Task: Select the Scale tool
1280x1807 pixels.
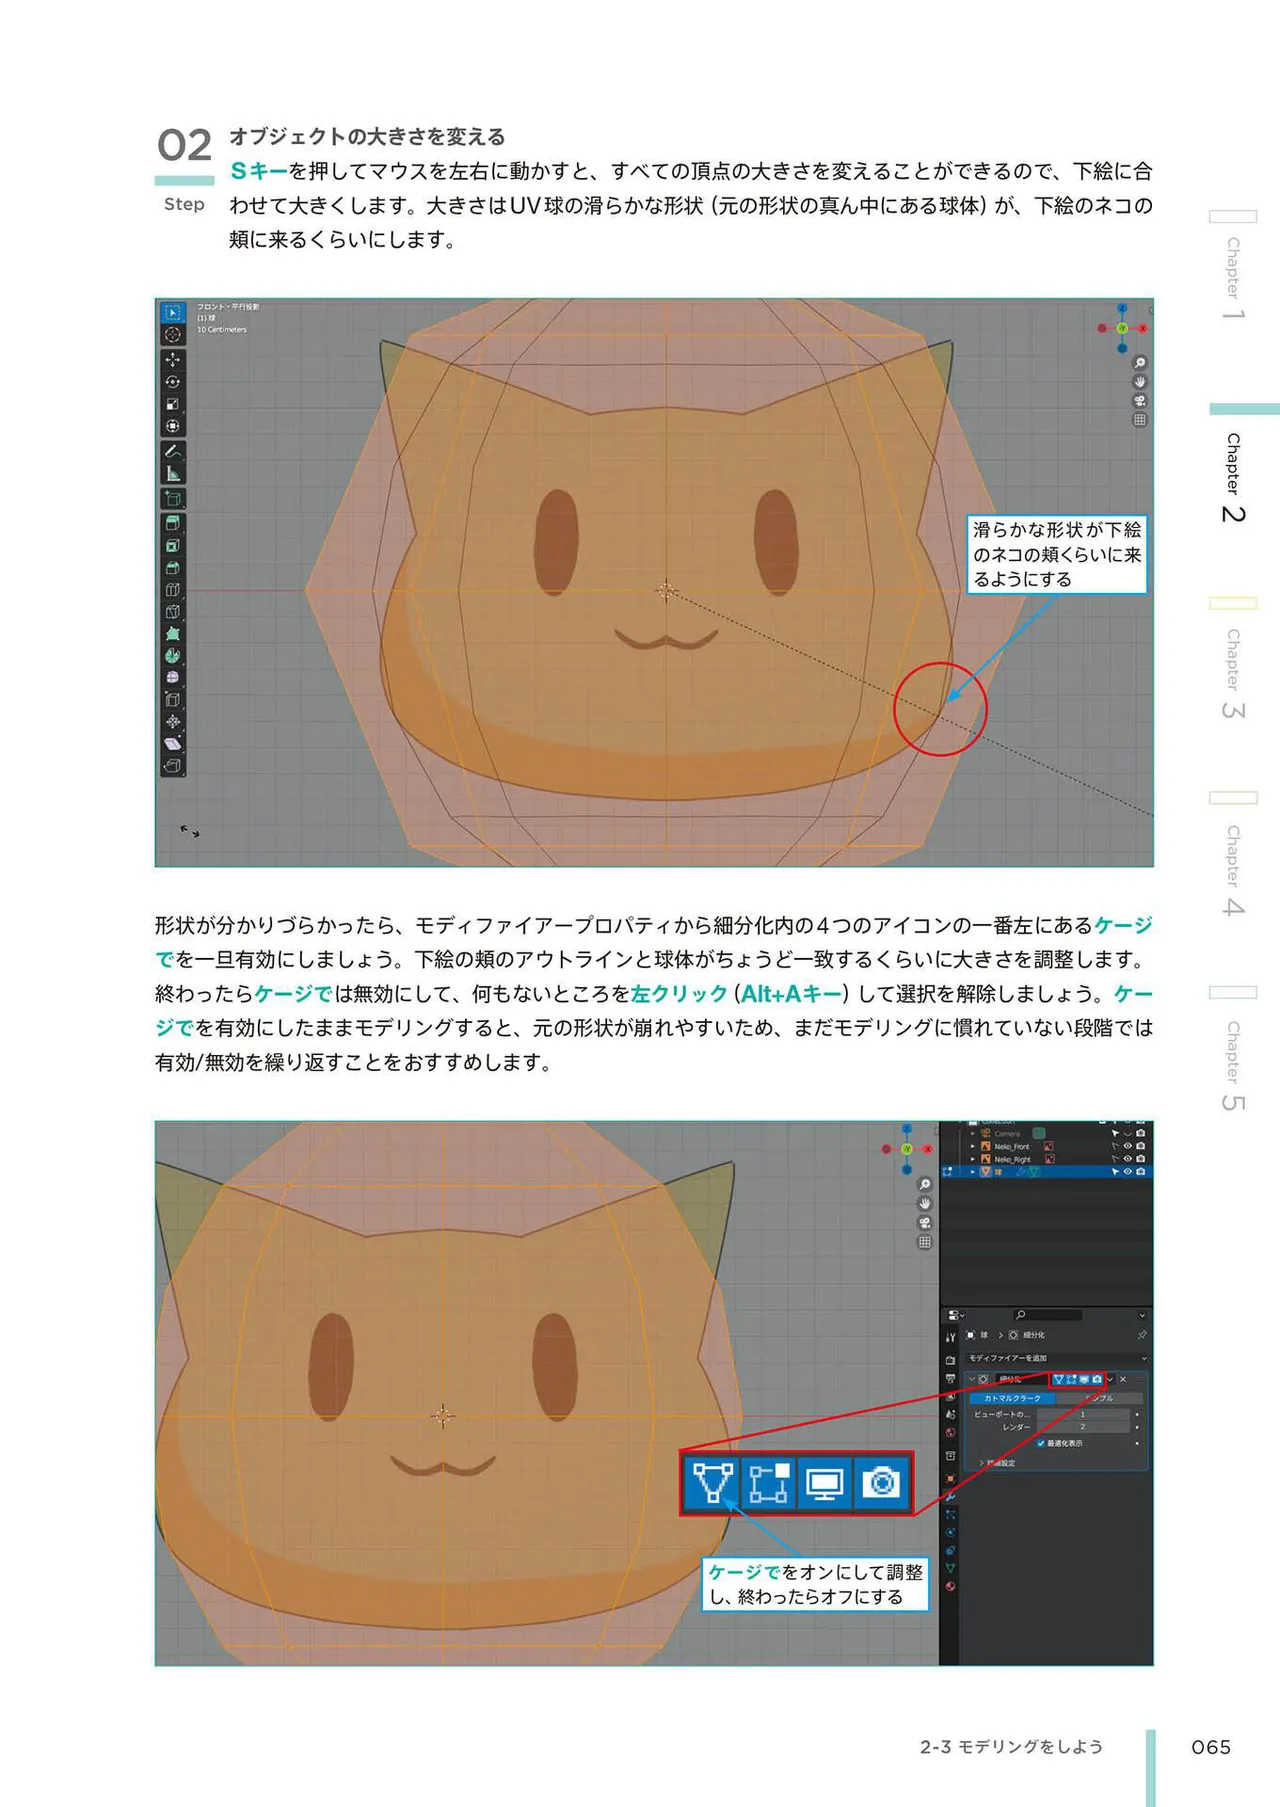Action: pos(172,404)
